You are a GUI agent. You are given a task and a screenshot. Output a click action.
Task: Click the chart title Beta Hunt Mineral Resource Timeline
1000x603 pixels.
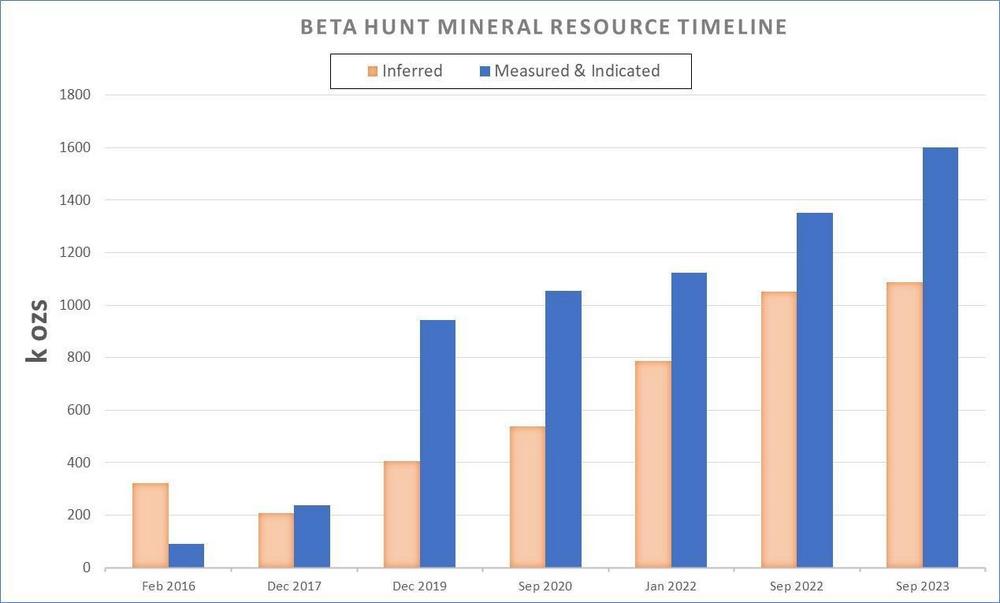pyautogui.click(x=544, y=27)
